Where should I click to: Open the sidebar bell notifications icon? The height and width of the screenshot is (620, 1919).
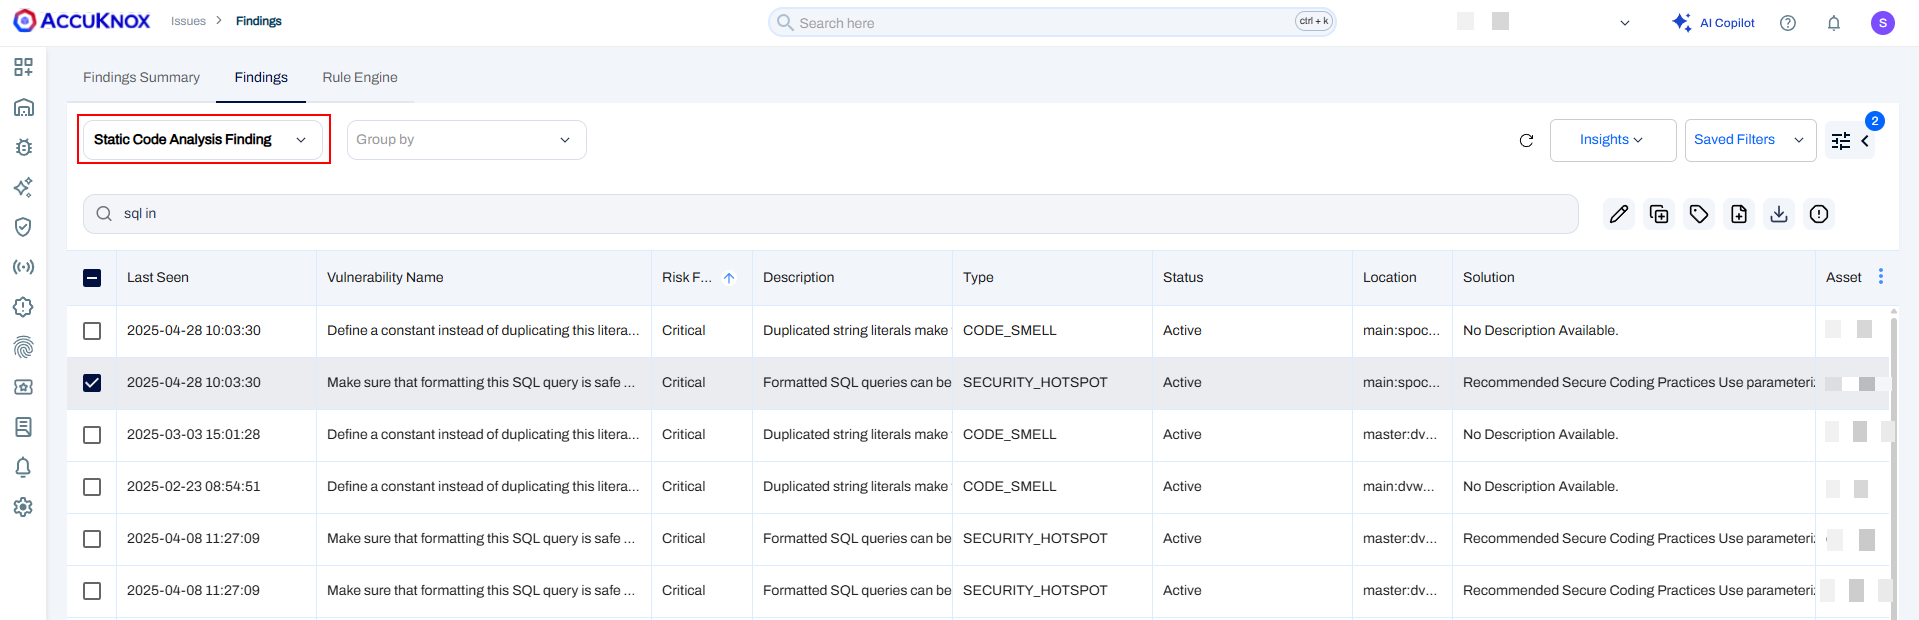pyautogui.click(x=23, y=467)
